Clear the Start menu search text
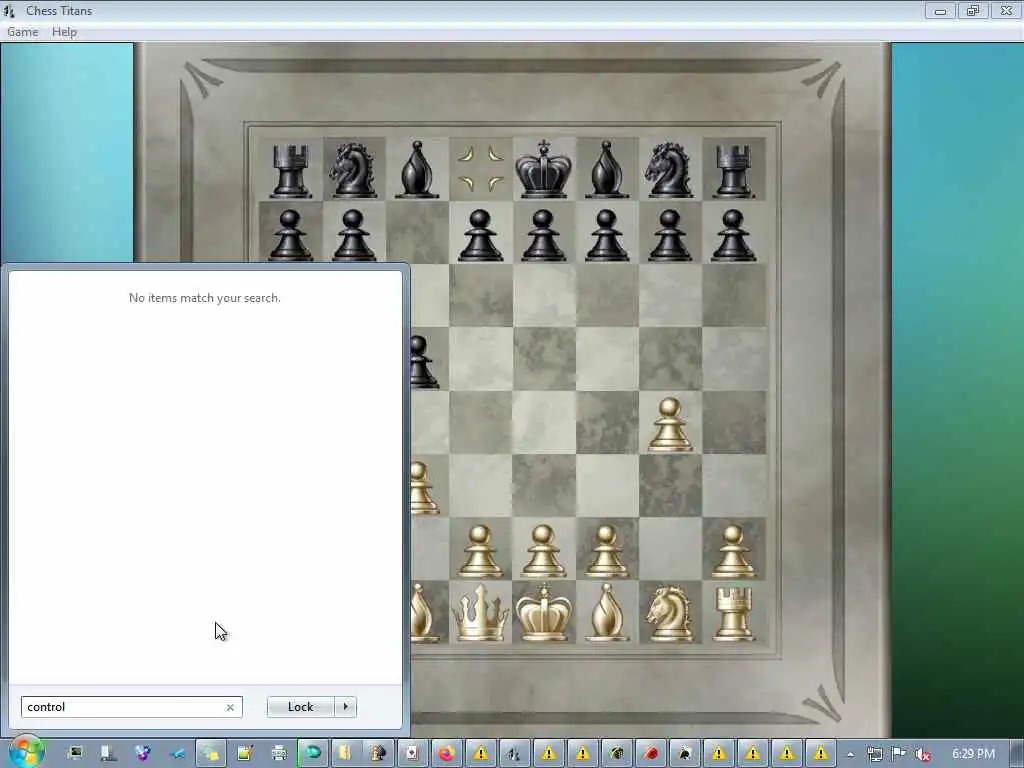Image resolution: width=1024 pixels, height=768 pixels. click(x=230, y=707)
